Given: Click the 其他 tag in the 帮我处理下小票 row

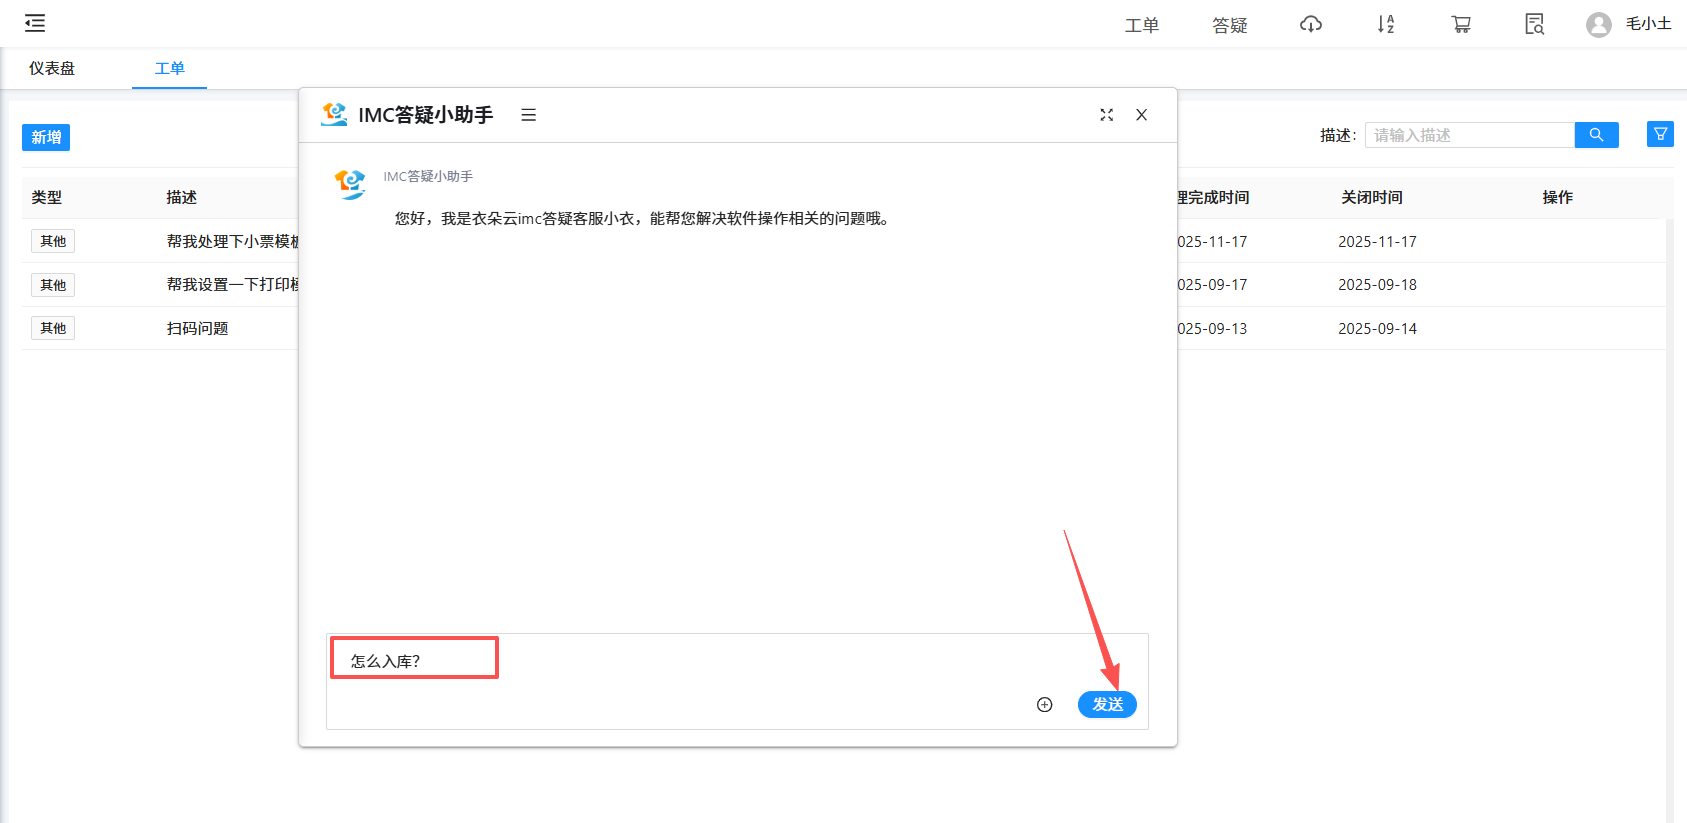Looking at the screenshot, I should (53, 241).
